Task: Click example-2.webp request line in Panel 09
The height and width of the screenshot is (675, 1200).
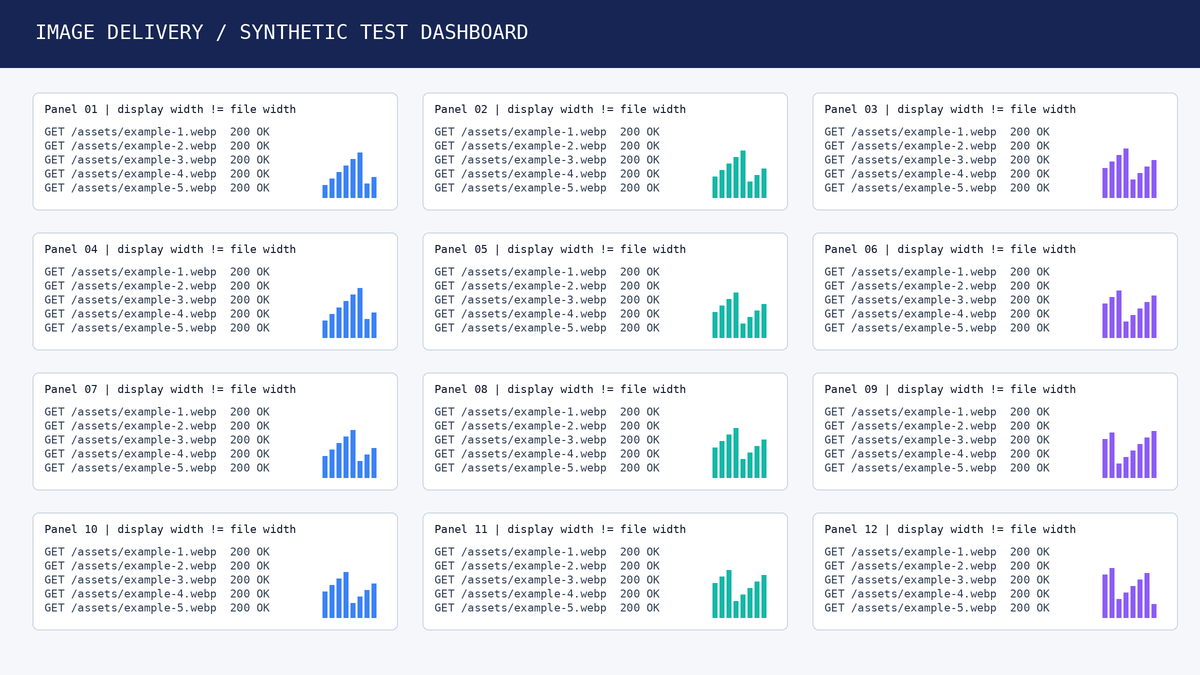Action: (937, 426)
